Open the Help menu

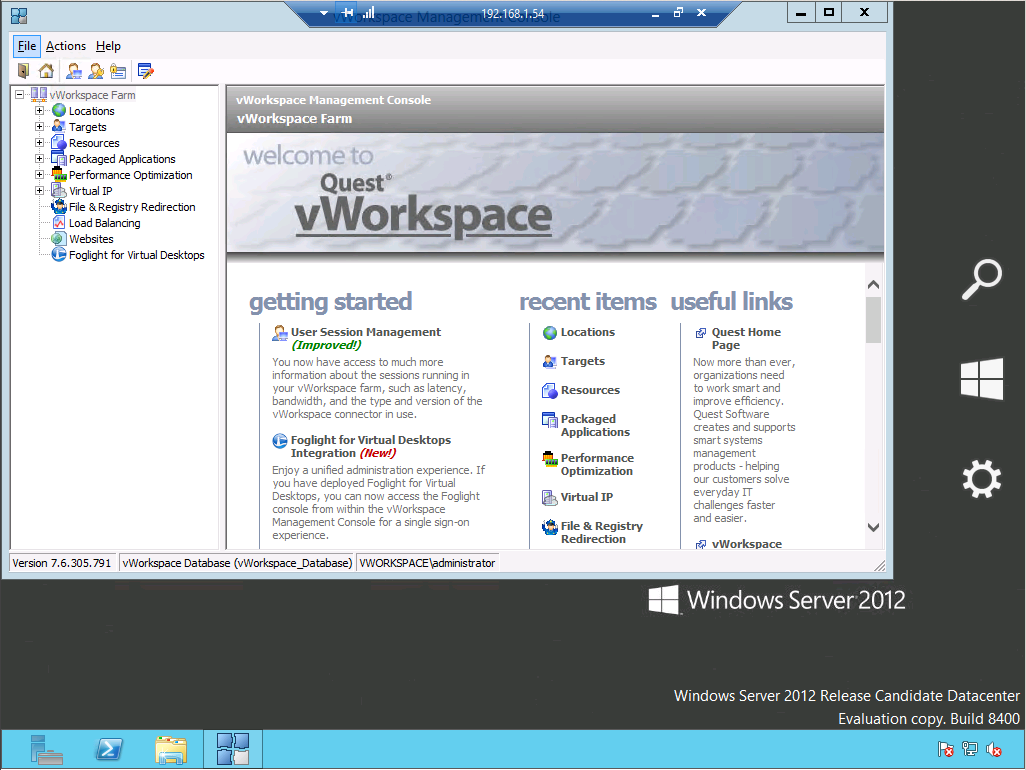click(108, 46)
